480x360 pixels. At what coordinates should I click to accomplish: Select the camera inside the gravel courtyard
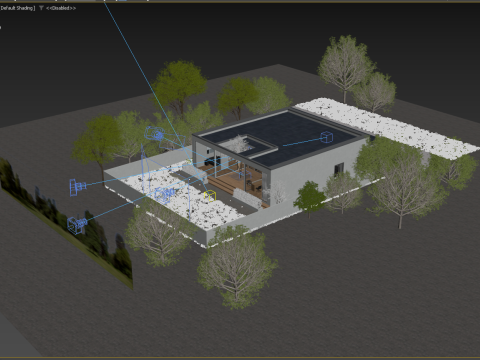(x=164, y=194)
